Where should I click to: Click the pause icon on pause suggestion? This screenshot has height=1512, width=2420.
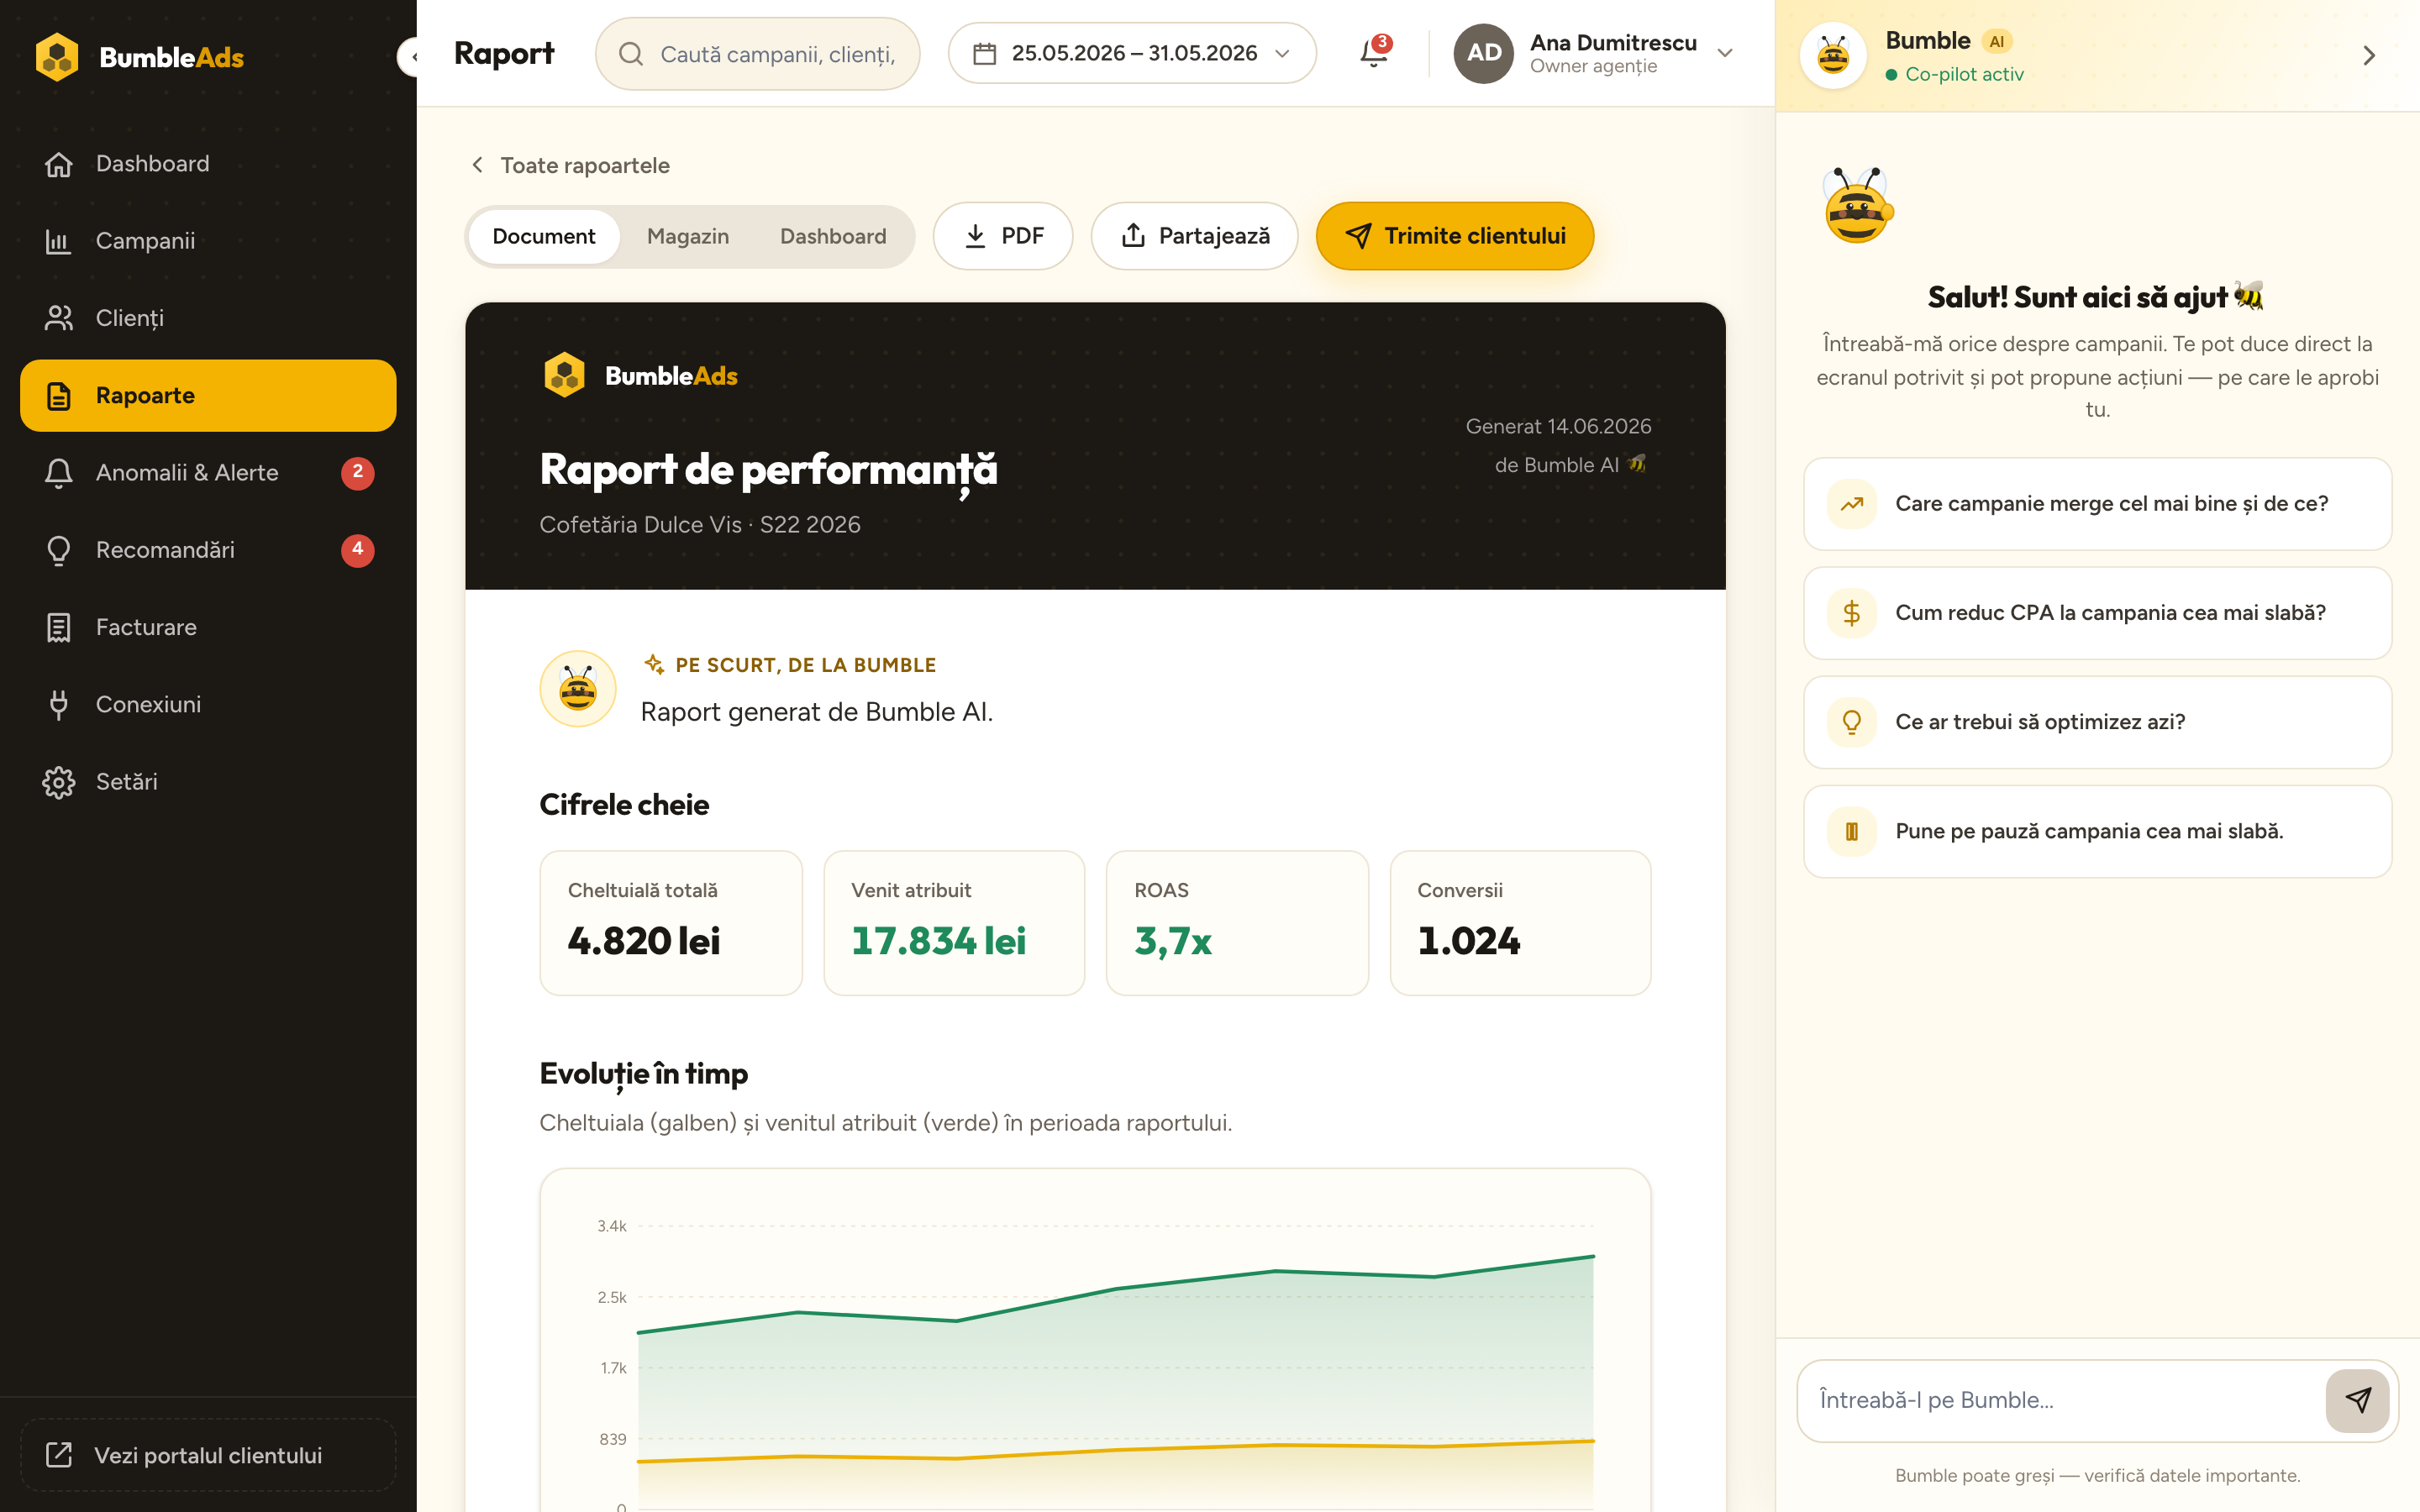click(x=1852, y=831)
